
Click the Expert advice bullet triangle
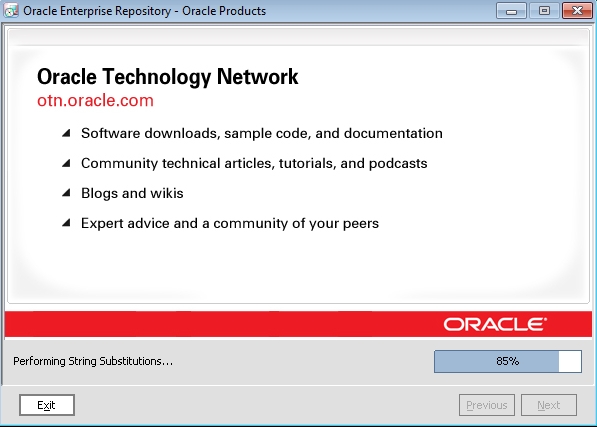tap(66, 223)
